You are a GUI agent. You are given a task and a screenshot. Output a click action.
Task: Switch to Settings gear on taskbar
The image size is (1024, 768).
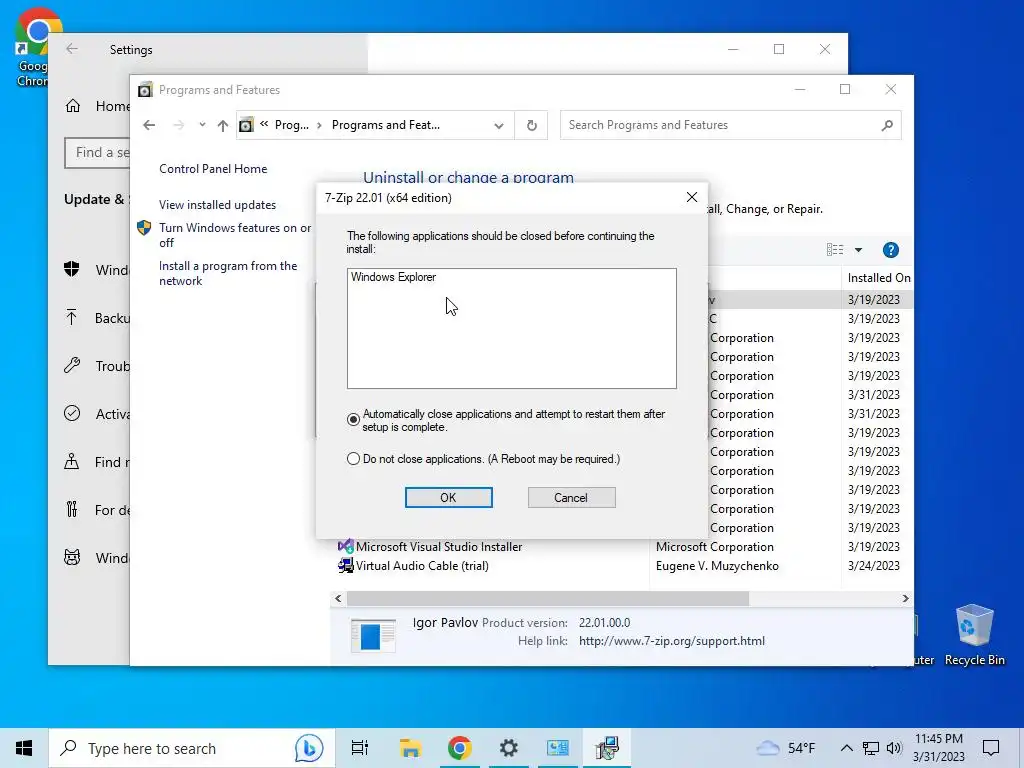coord(509,748)
